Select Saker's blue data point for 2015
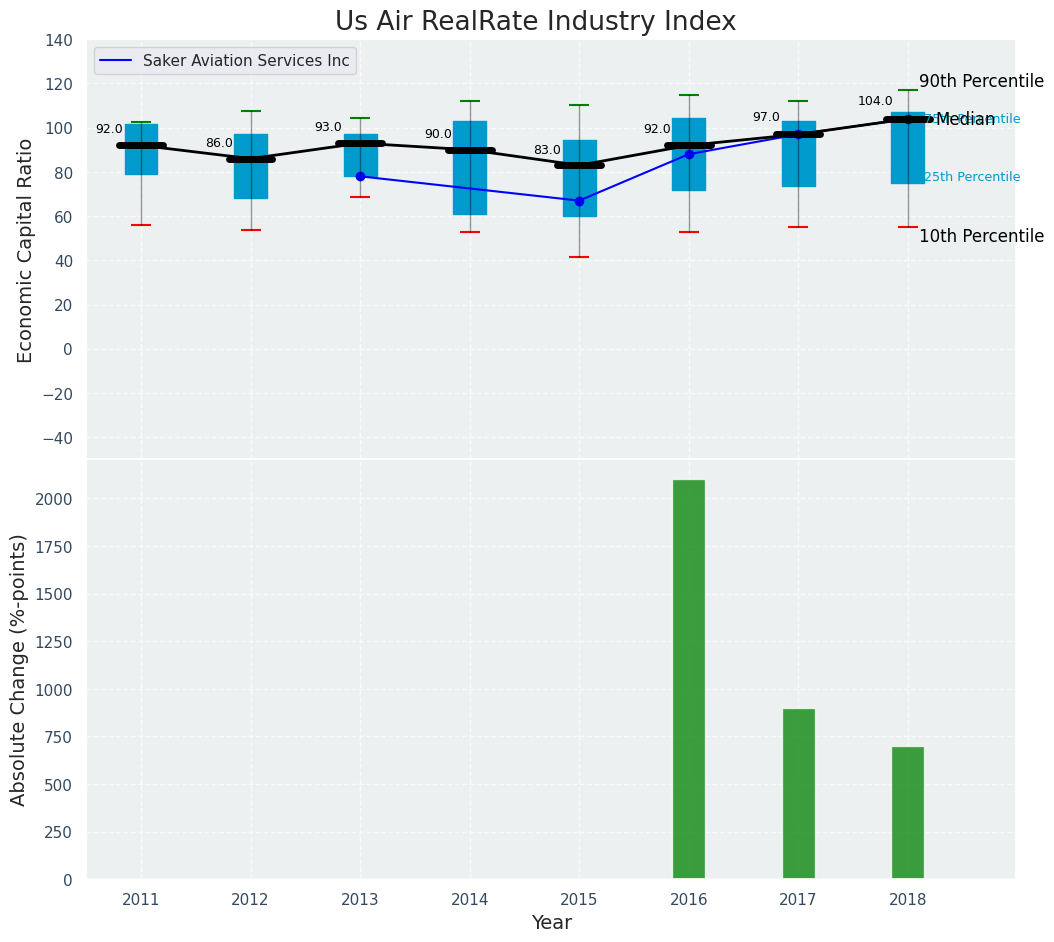 click(x=579, y=201)
